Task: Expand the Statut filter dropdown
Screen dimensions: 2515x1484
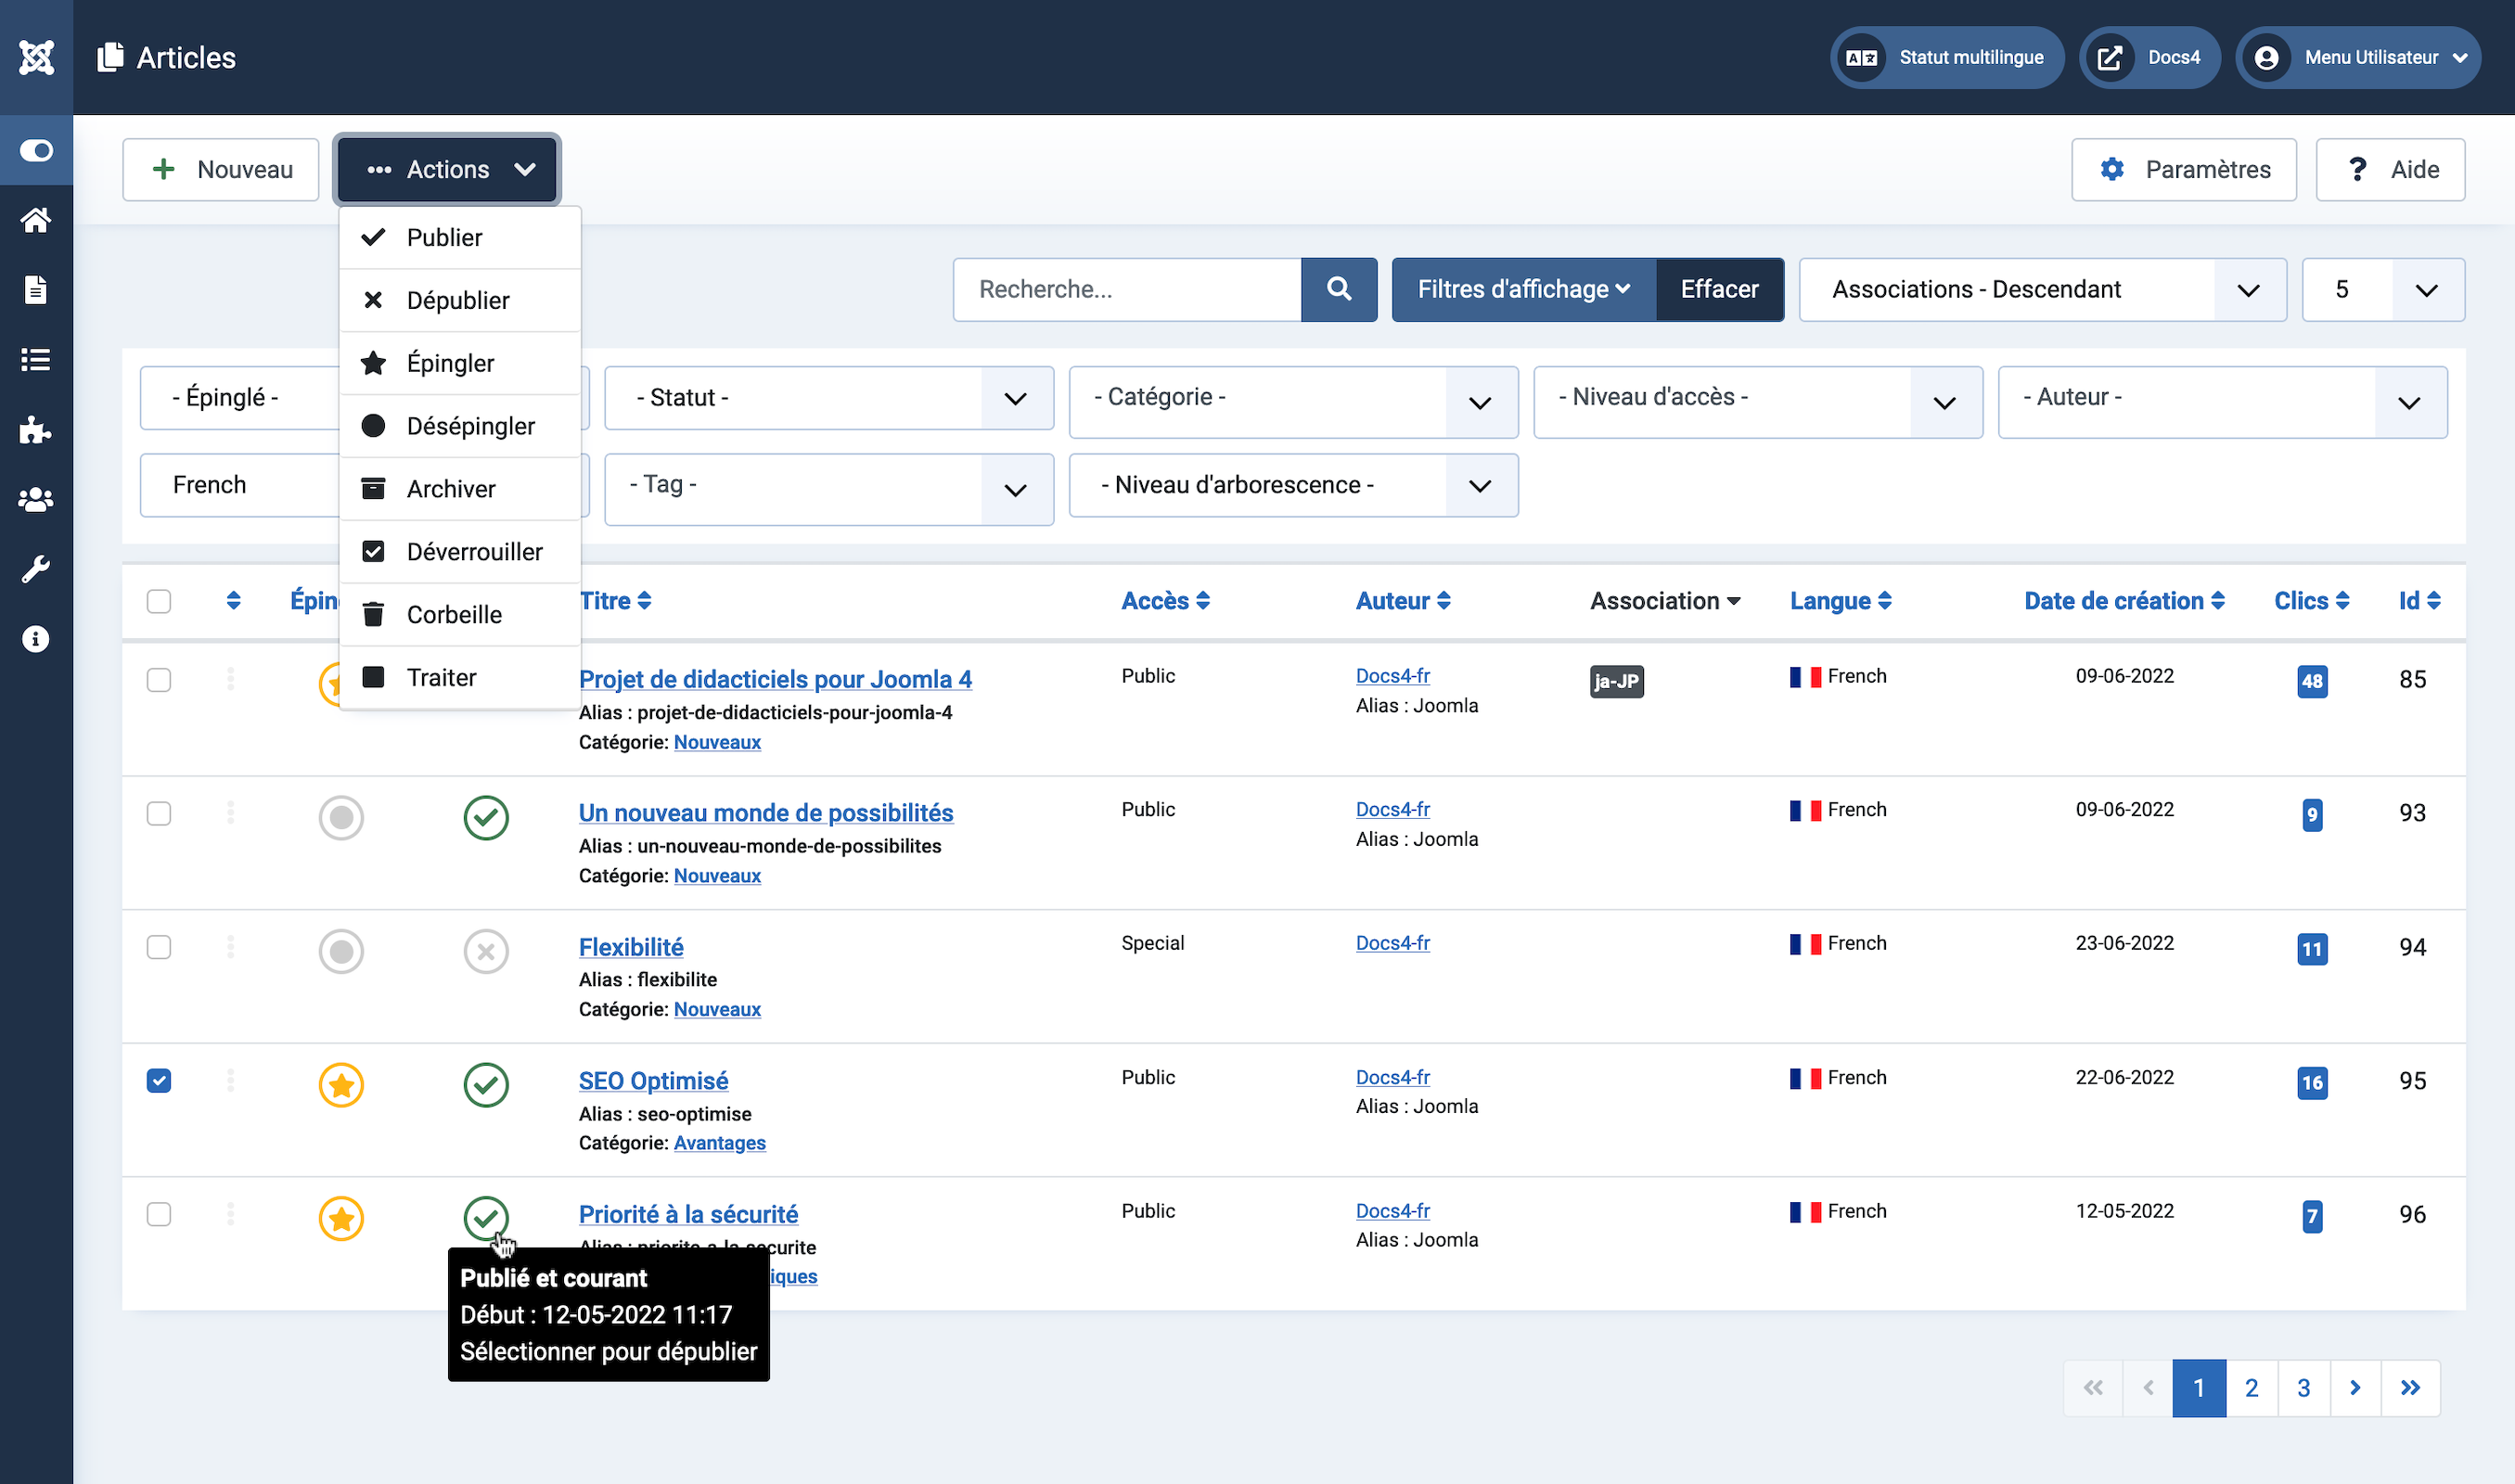Action: point(829,398)
